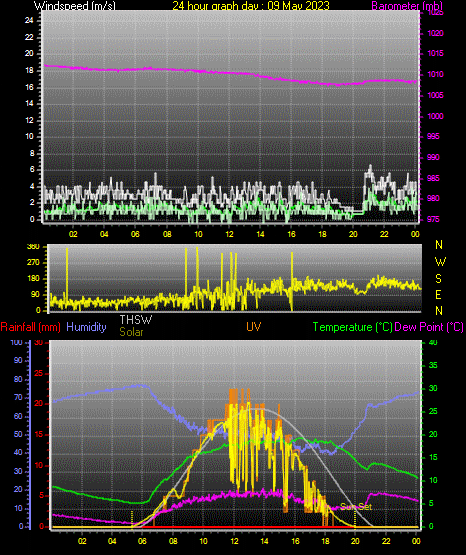Click the 24 hour graph day title
466x555 pixels.
coord(251,5)
